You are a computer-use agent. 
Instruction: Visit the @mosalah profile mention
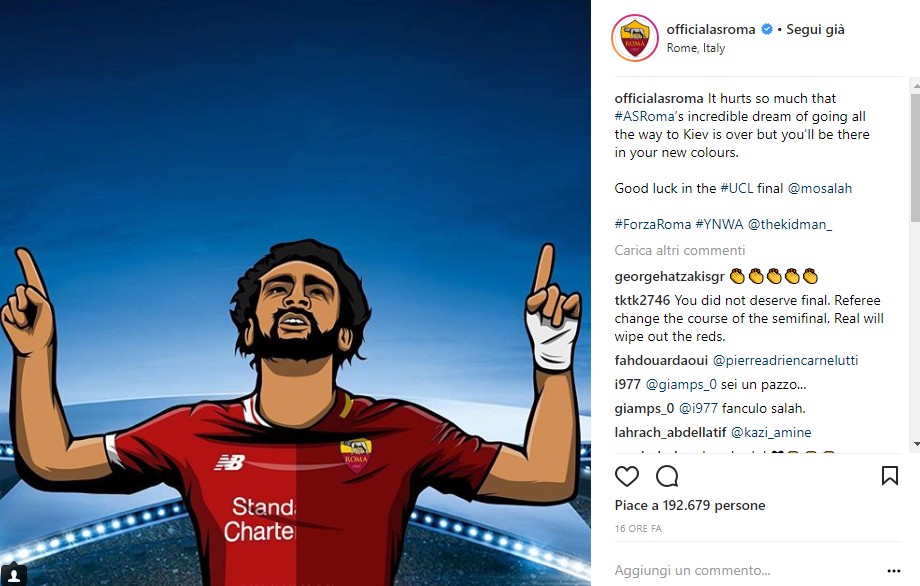point(820,188)
